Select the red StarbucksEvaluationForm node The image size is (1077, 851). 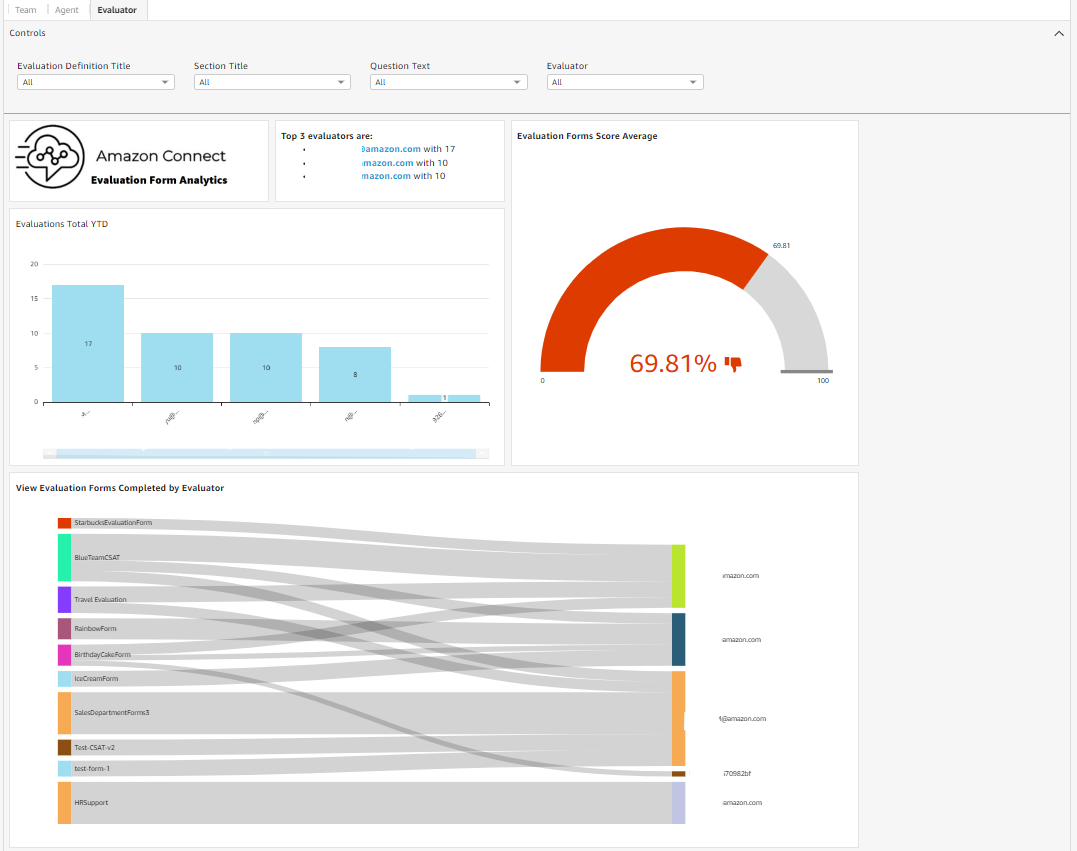(x=62, y=522)
